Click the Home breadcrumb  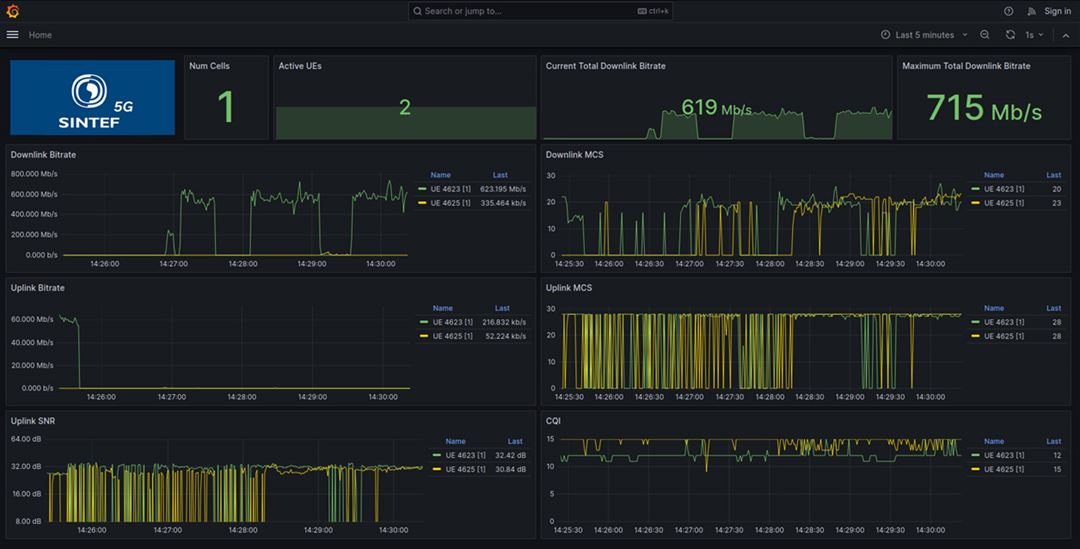40,35
